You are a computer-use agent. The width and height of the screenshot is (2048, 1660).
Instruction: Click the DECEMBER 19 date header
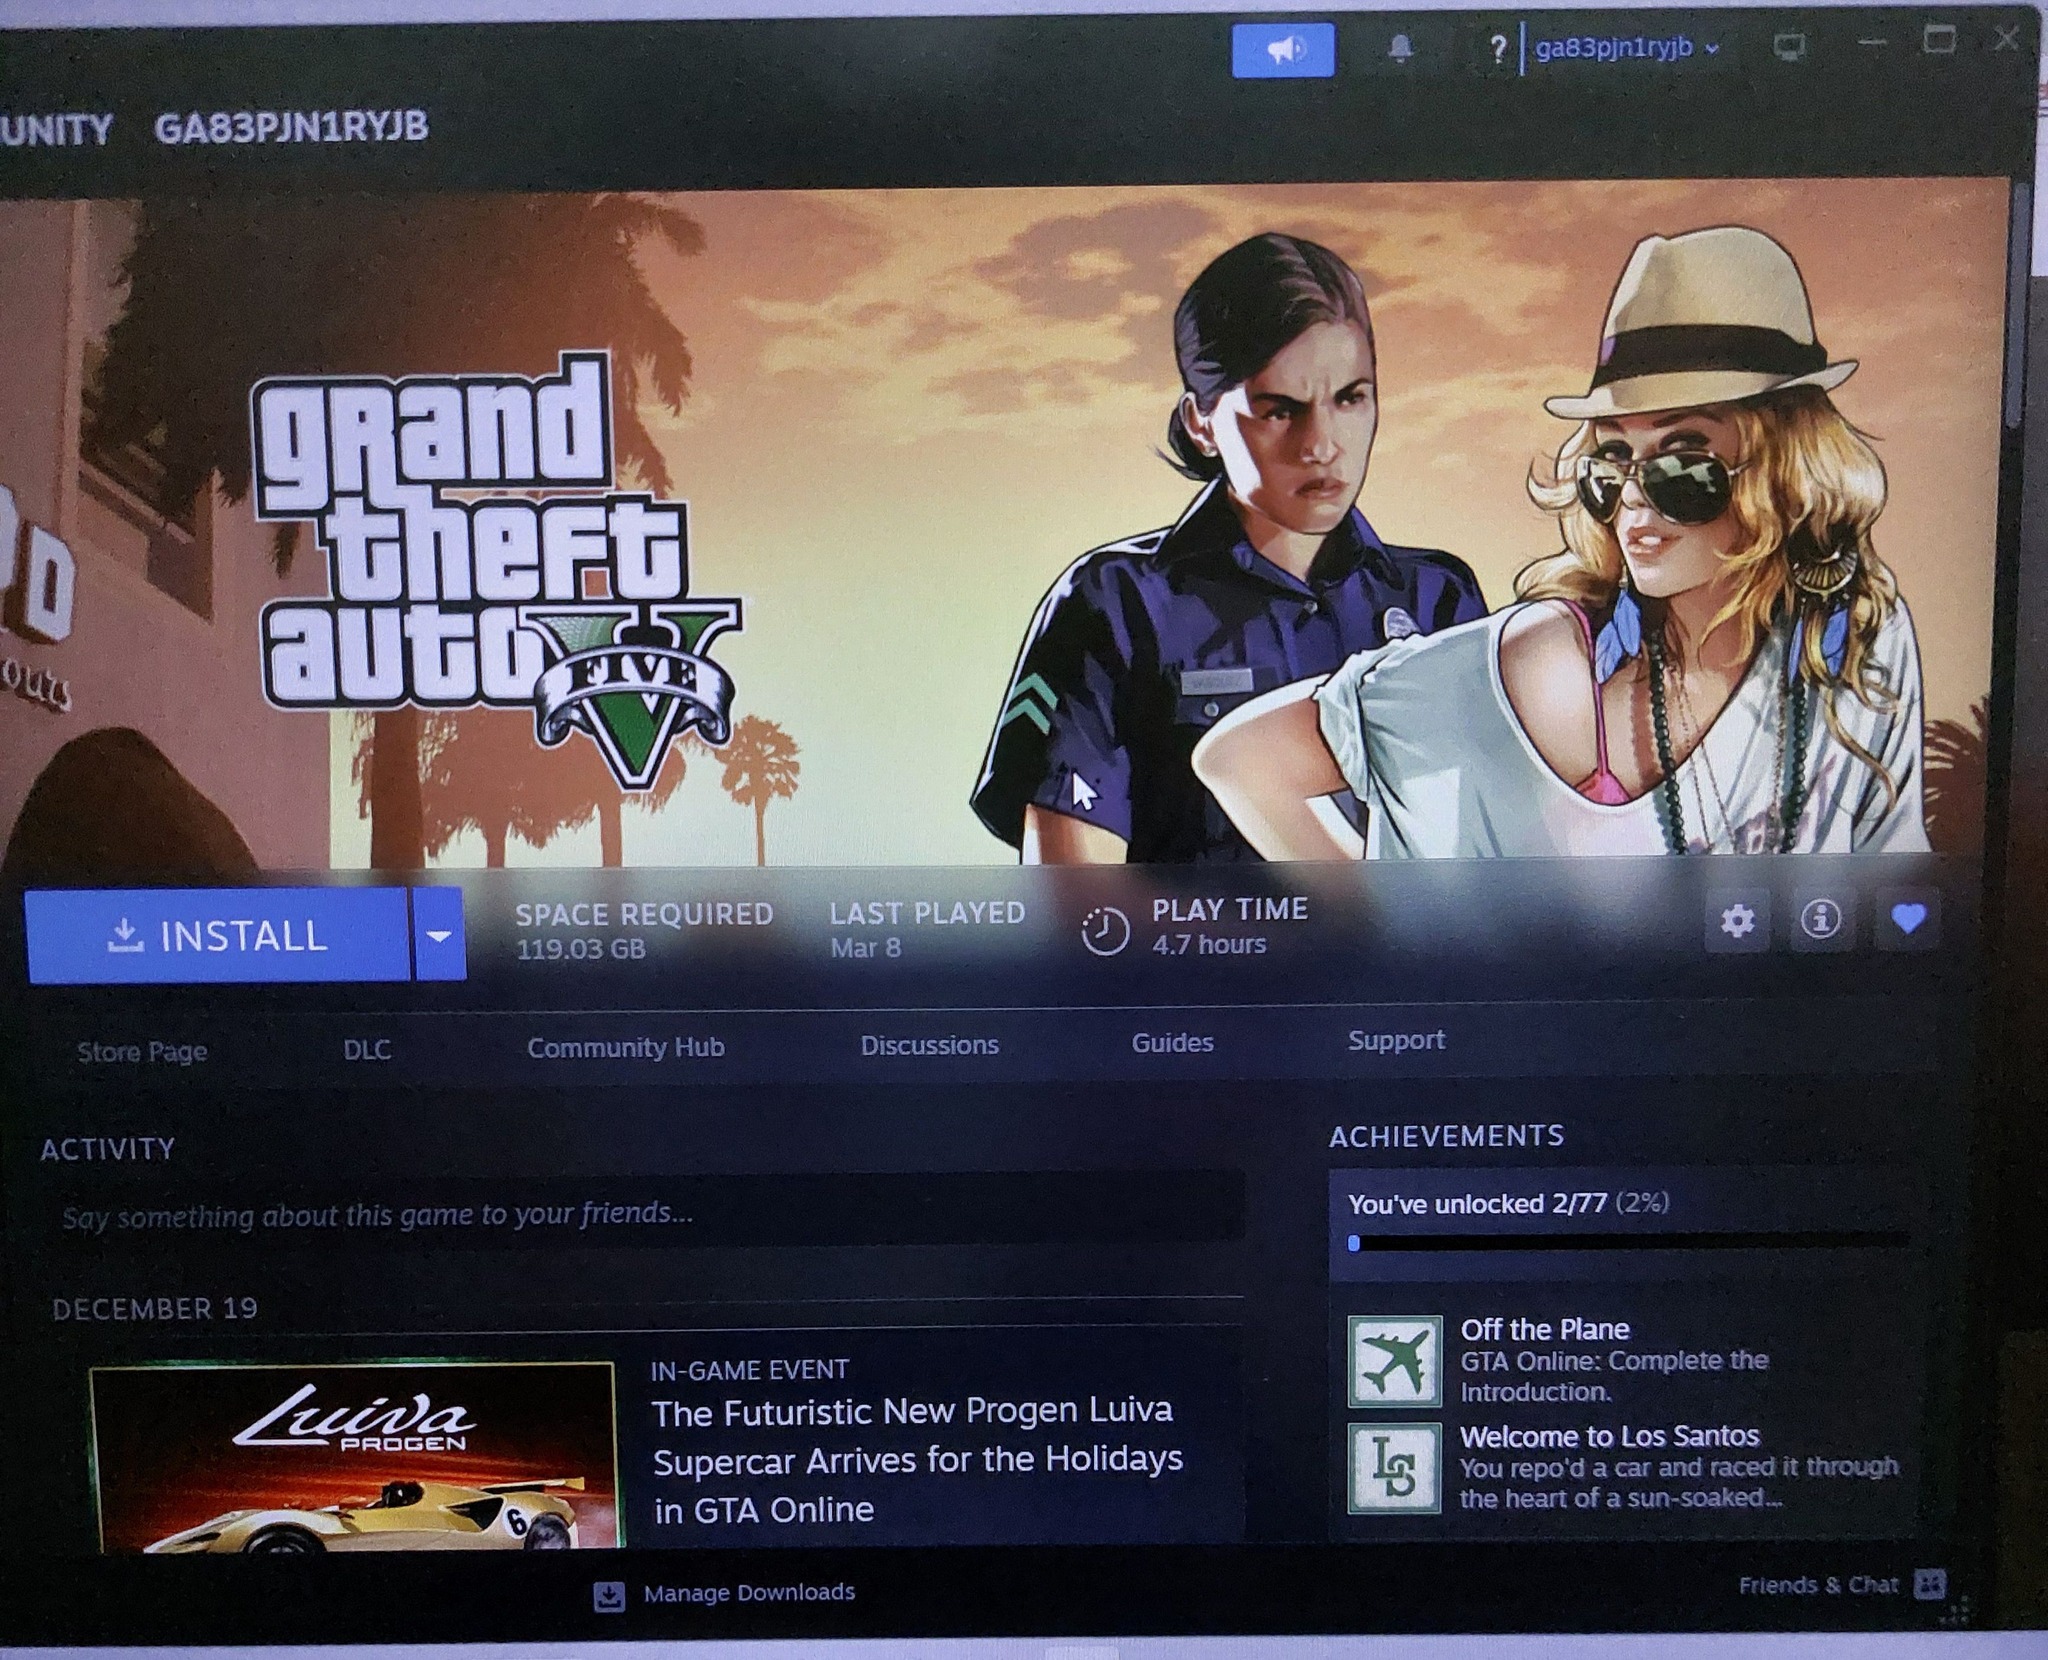155,1309
